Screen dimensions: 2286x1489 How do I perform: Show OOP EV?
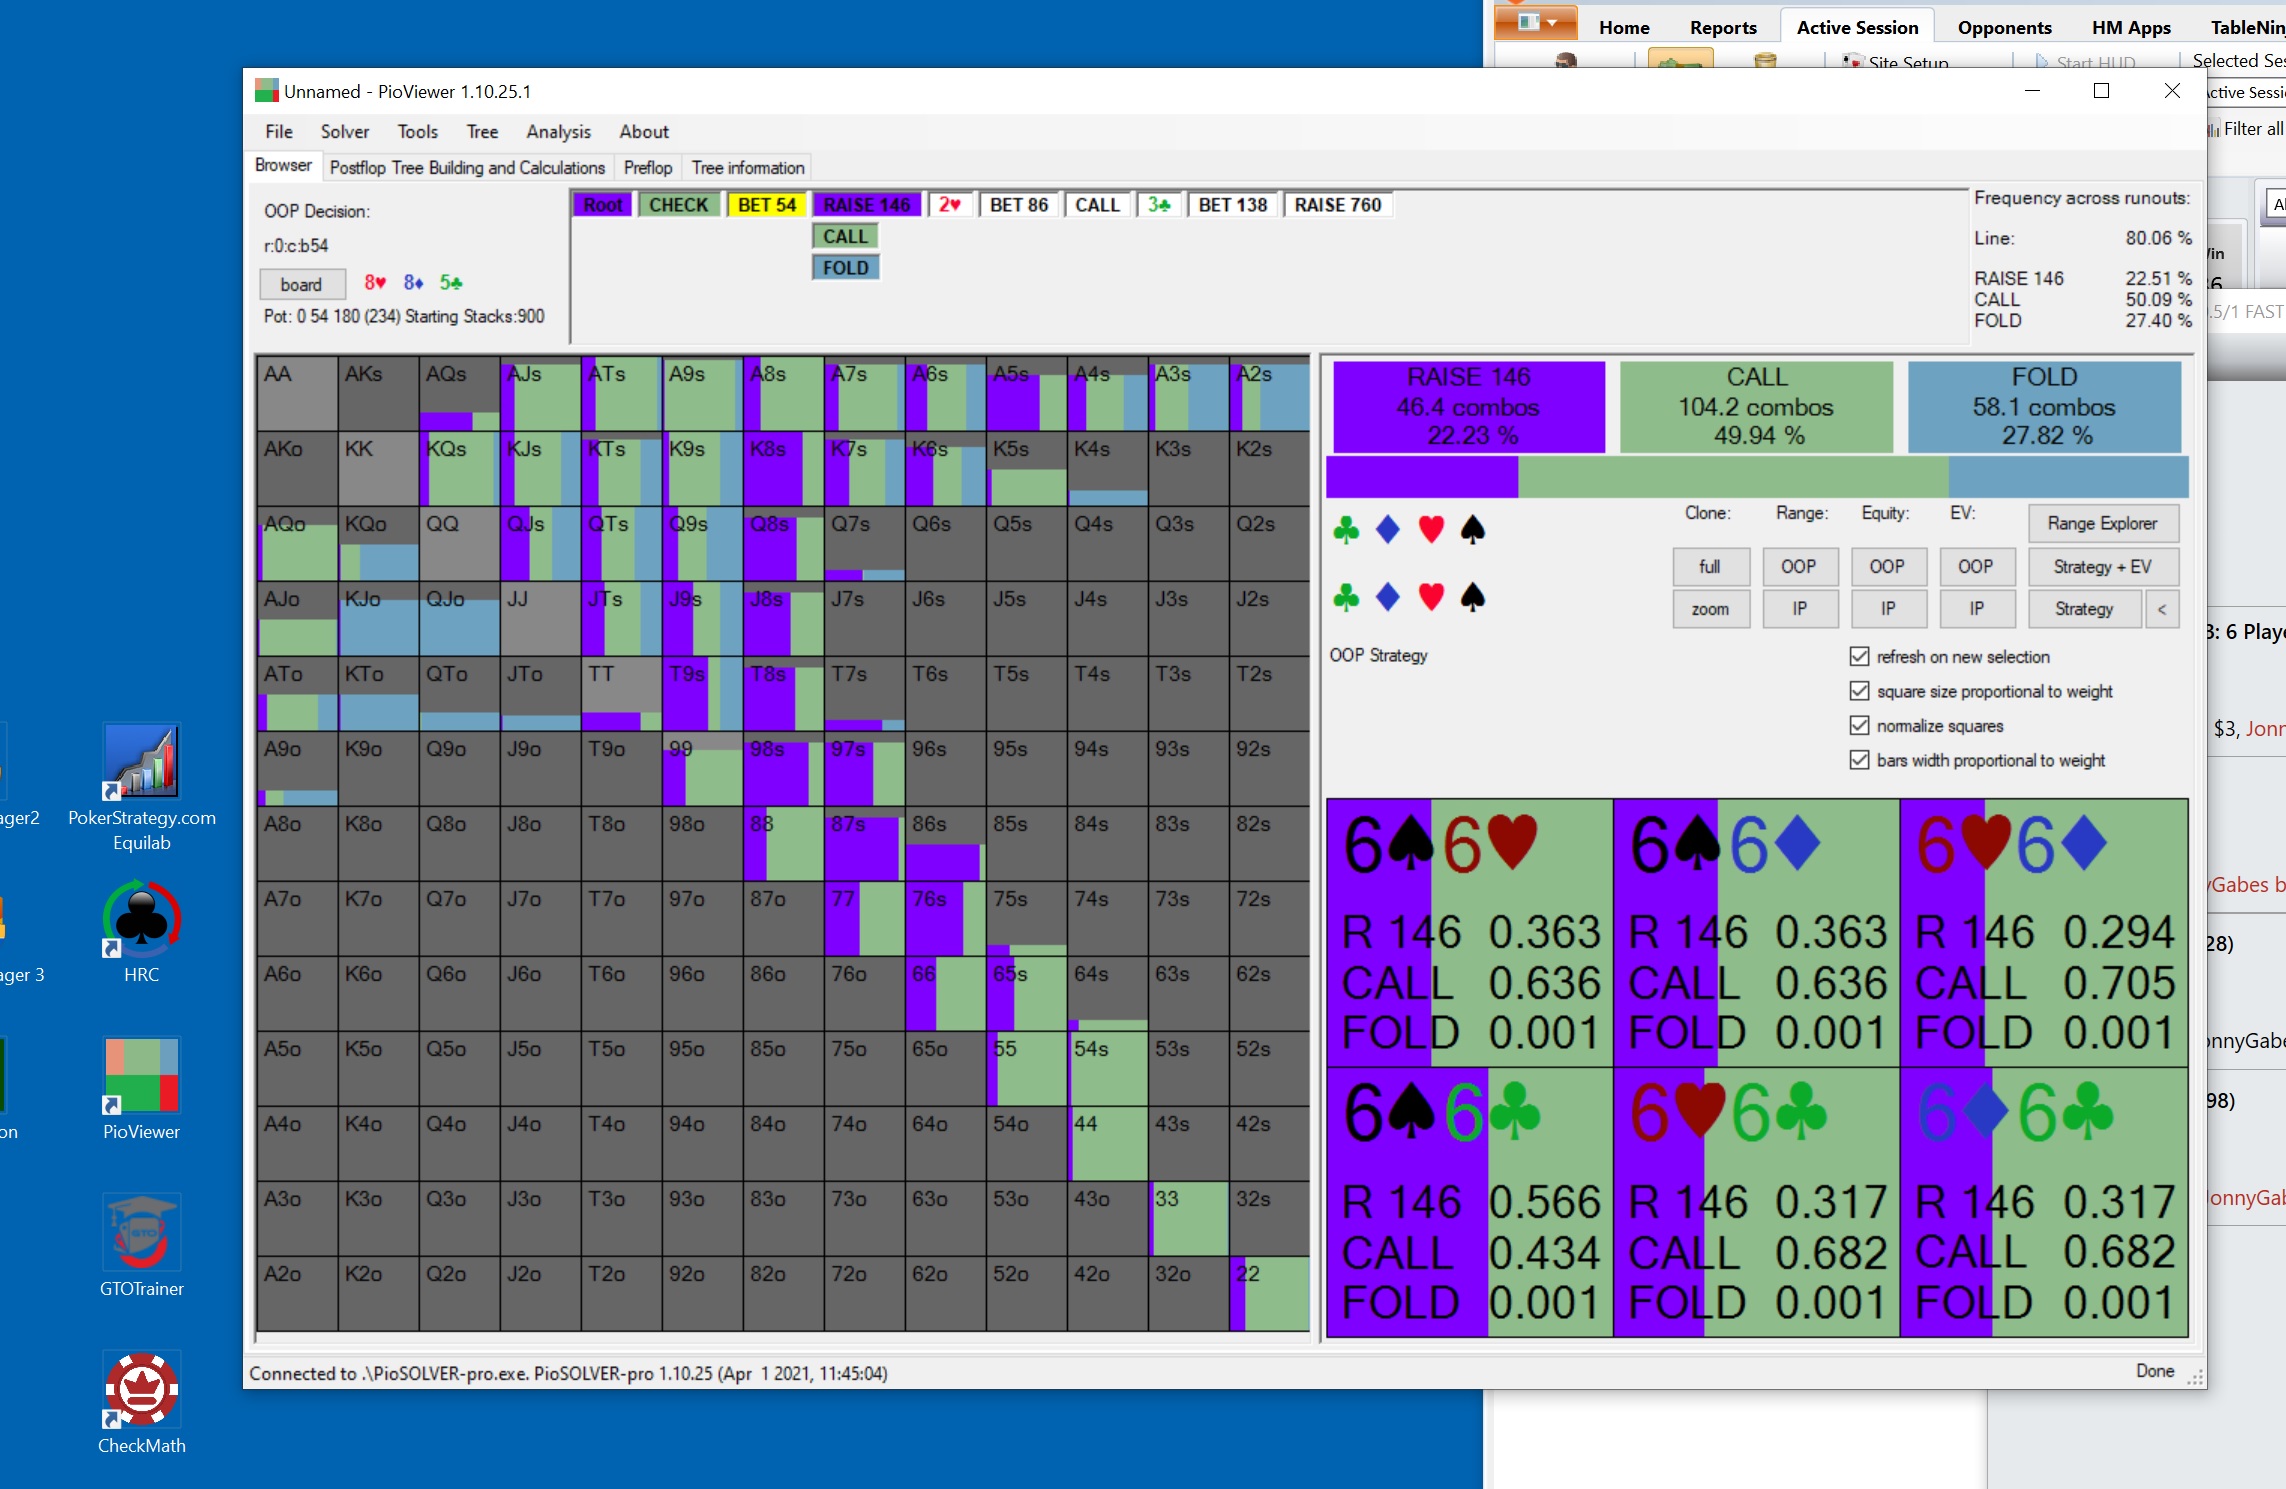point(1977,567)
